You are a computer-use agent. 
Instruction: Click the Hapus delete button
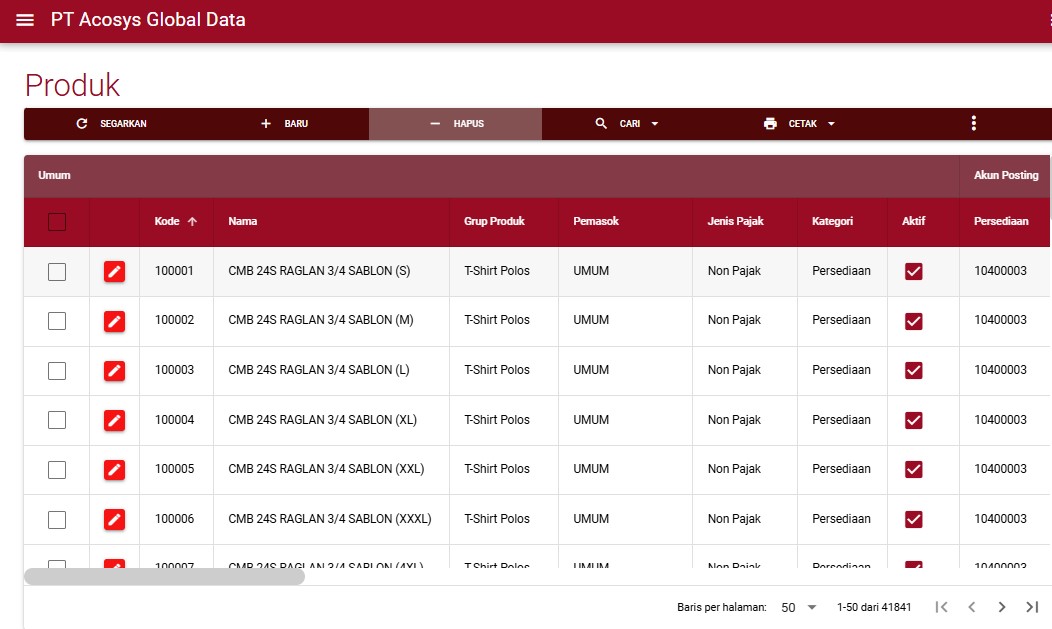point(456,124)
